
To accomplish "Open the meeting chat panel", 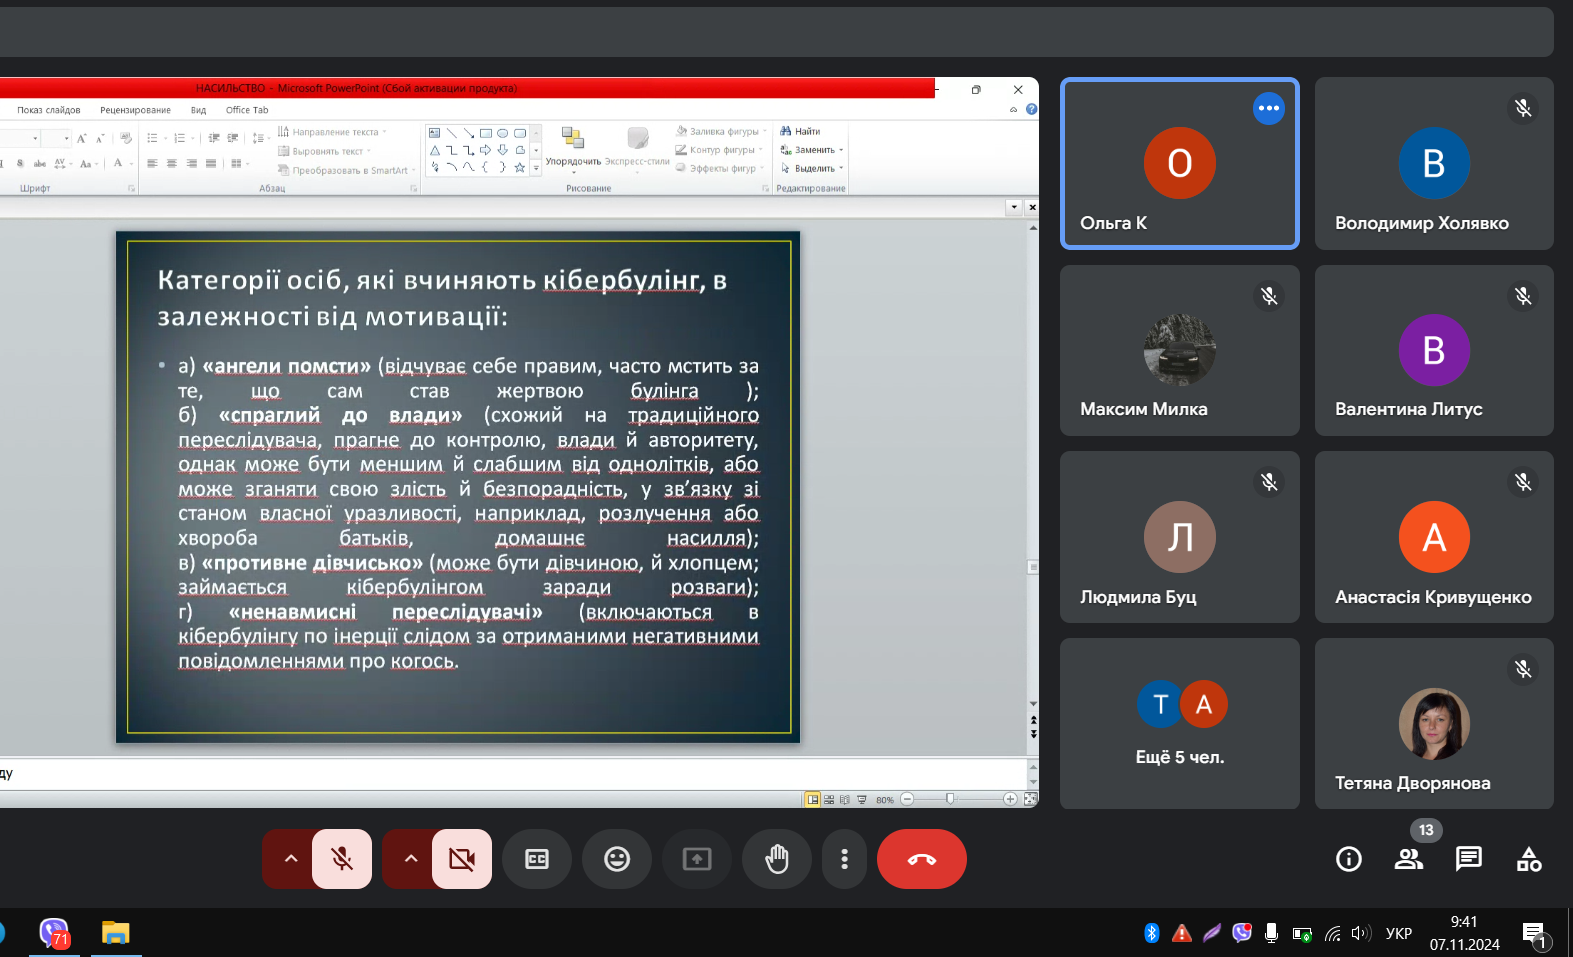I will click(1468, 859).
